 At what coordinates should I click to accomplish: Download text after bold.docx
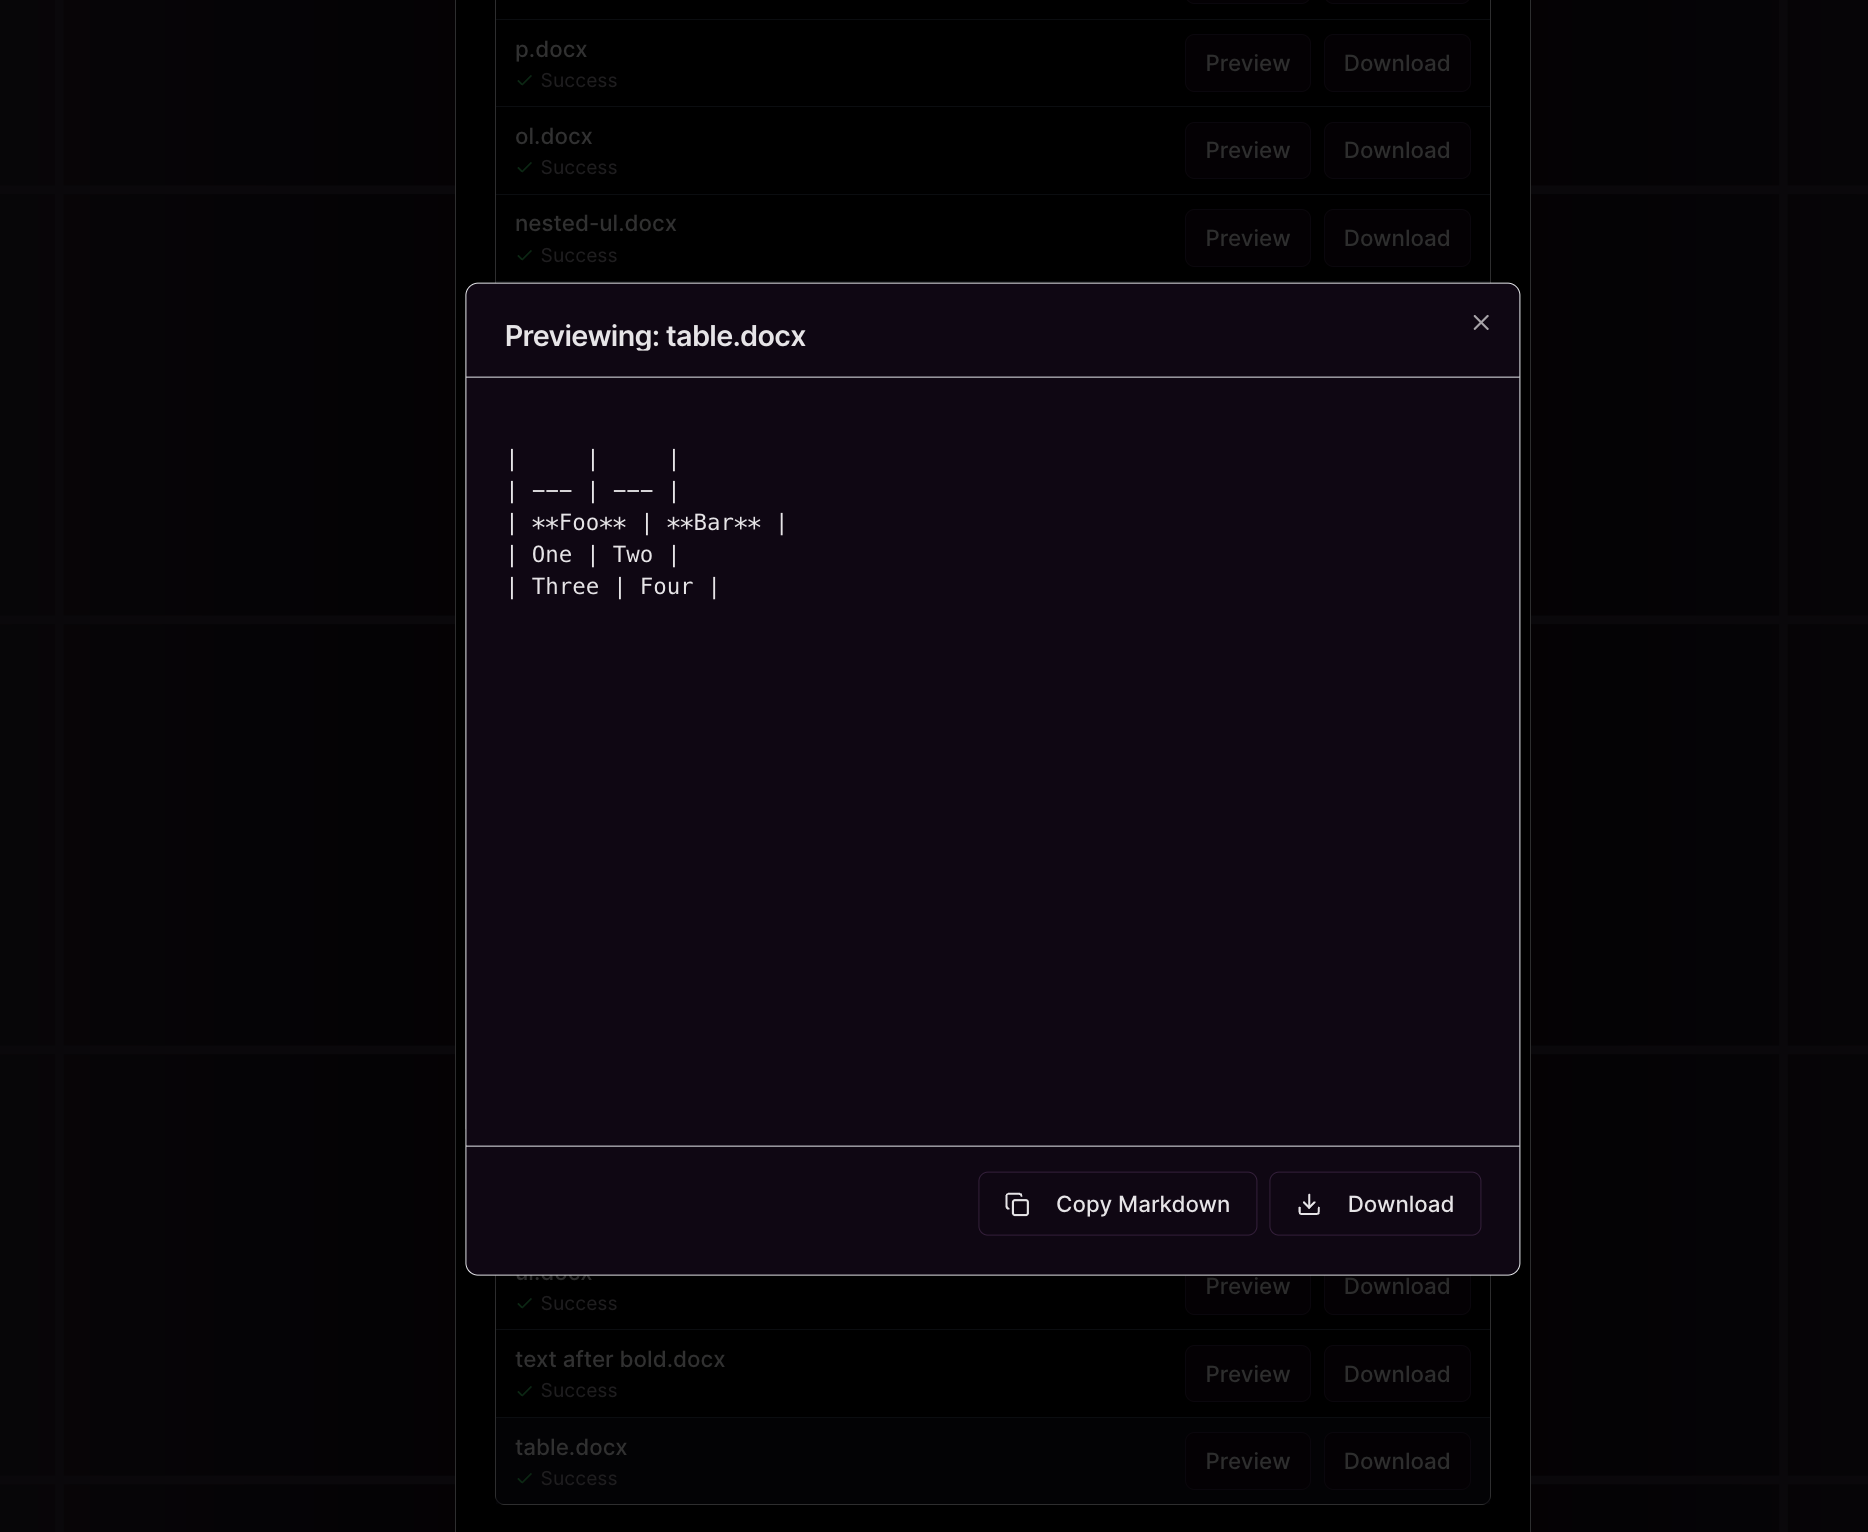point(1397,1374)
